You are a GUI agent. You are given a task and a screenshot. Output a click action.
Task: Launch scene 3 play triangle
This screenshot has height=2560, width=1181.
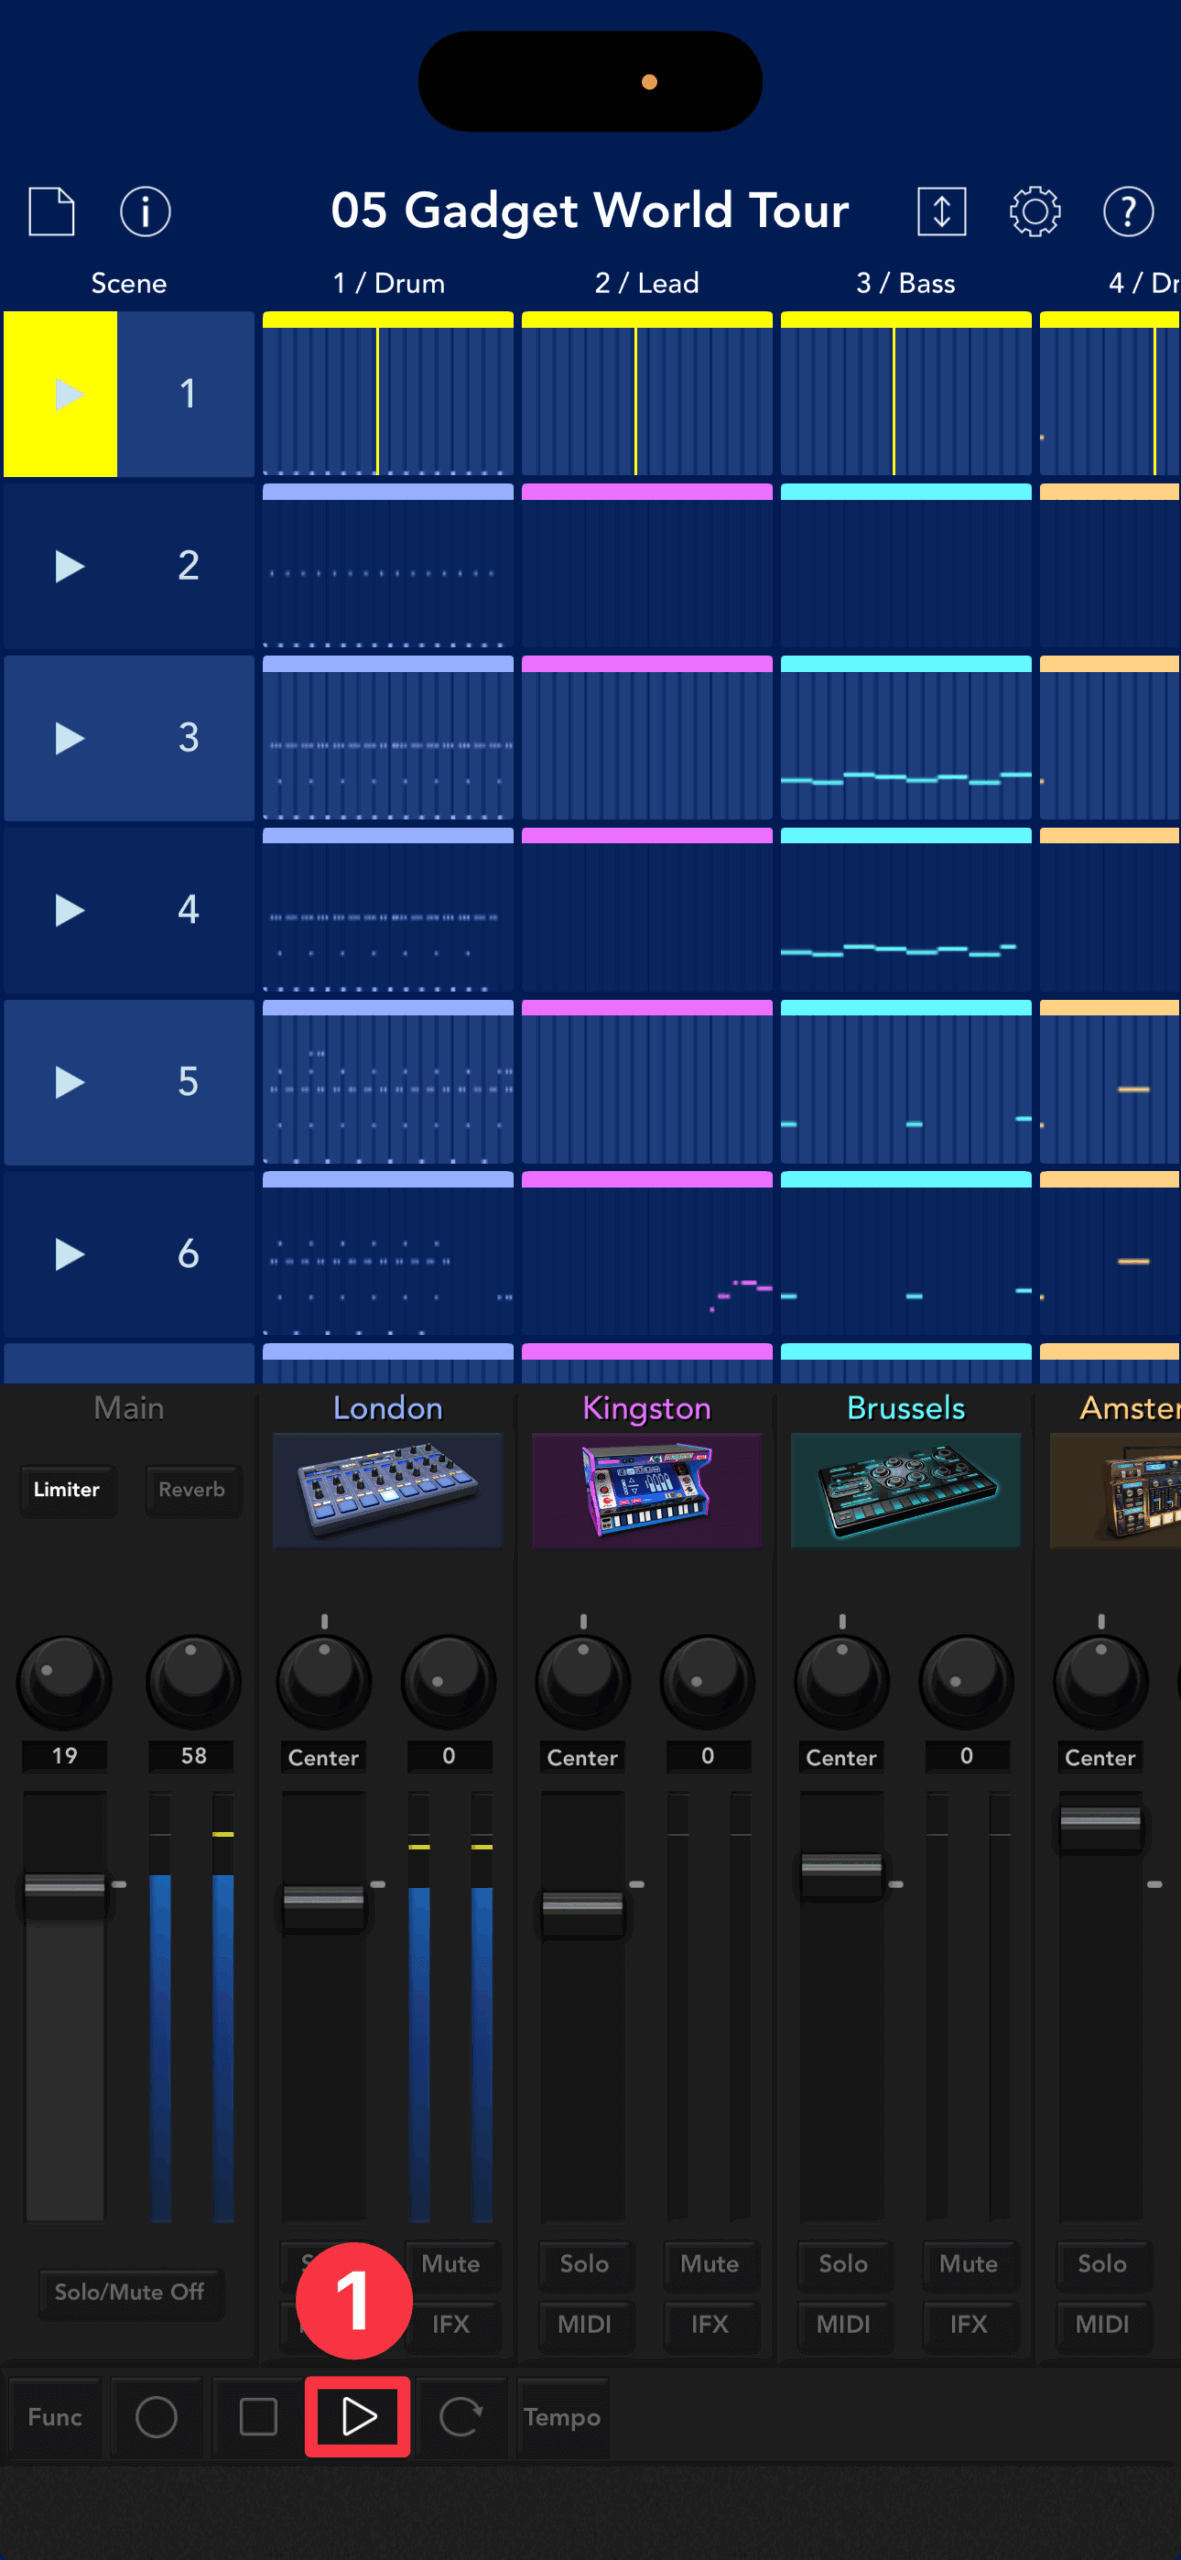[69, 738]
